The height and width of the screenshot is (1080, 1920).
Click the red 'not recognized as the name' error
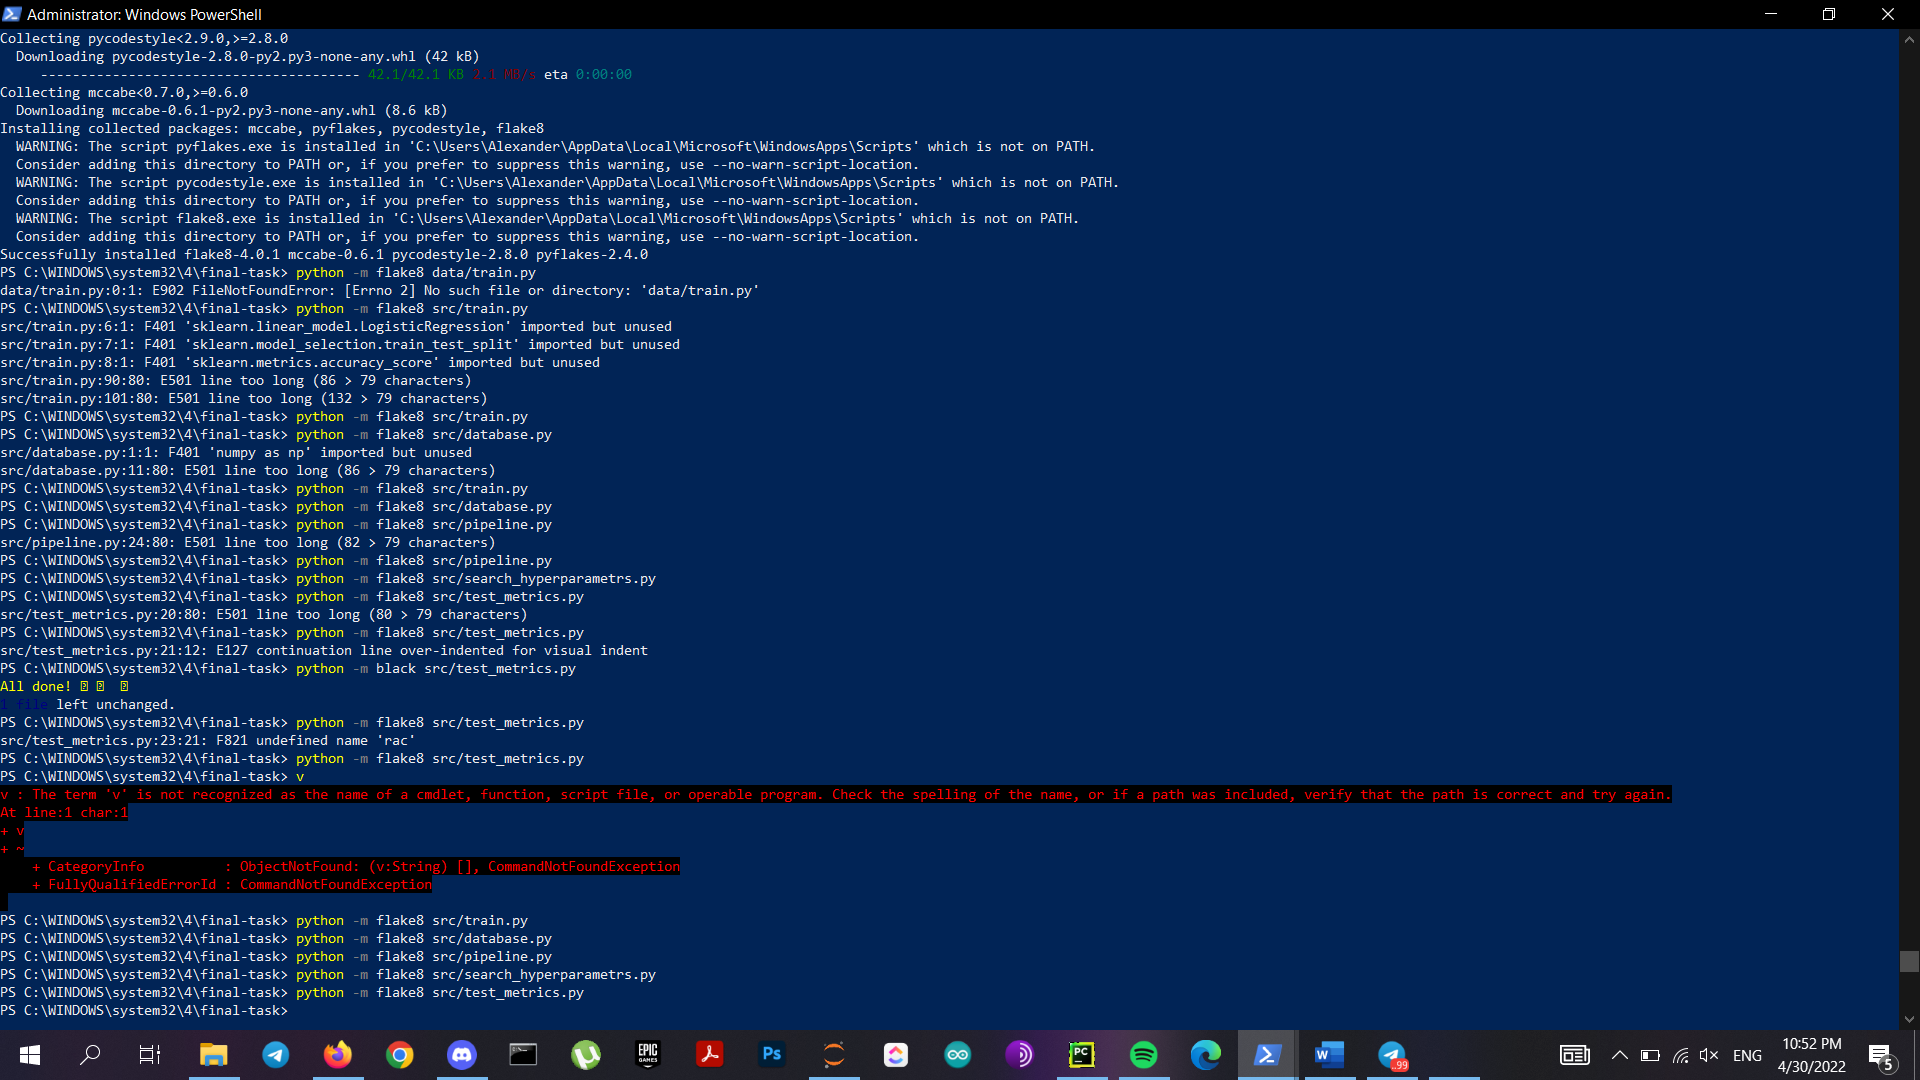pyautogui.click(x=836, y=795)
